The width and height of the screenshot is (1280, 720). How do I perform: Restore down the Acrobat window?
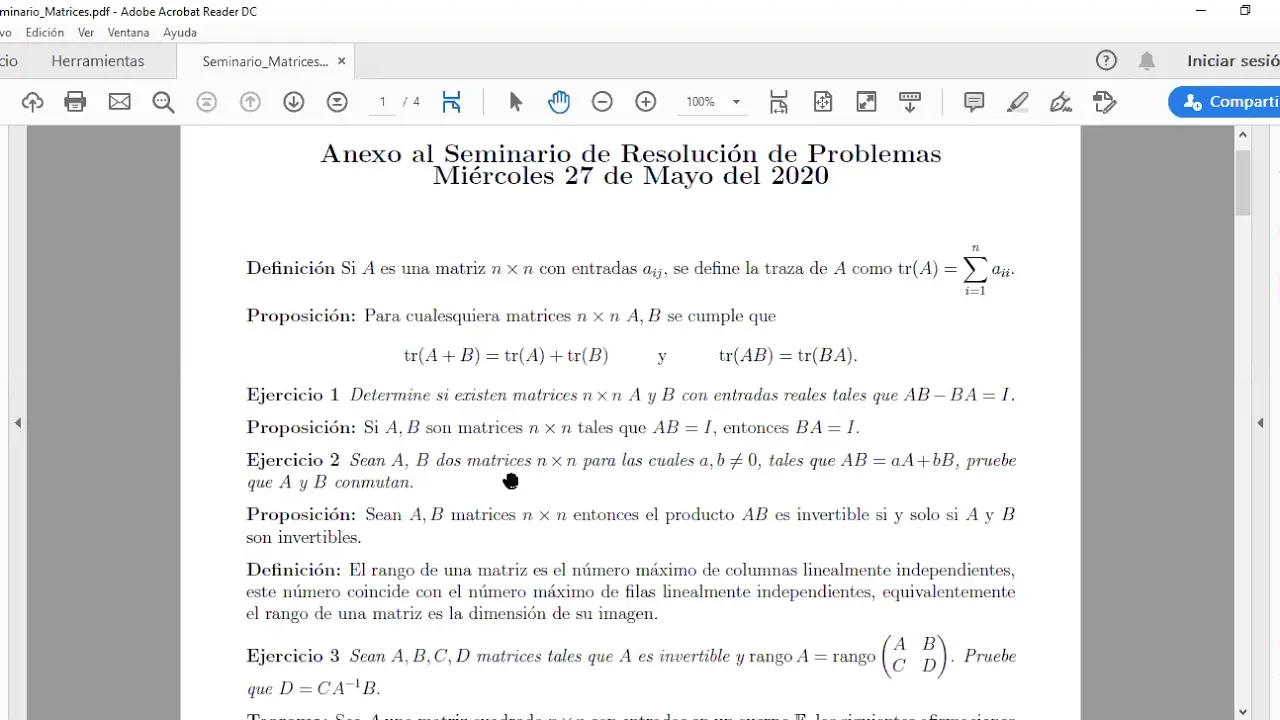click(x=1245, y=10)
